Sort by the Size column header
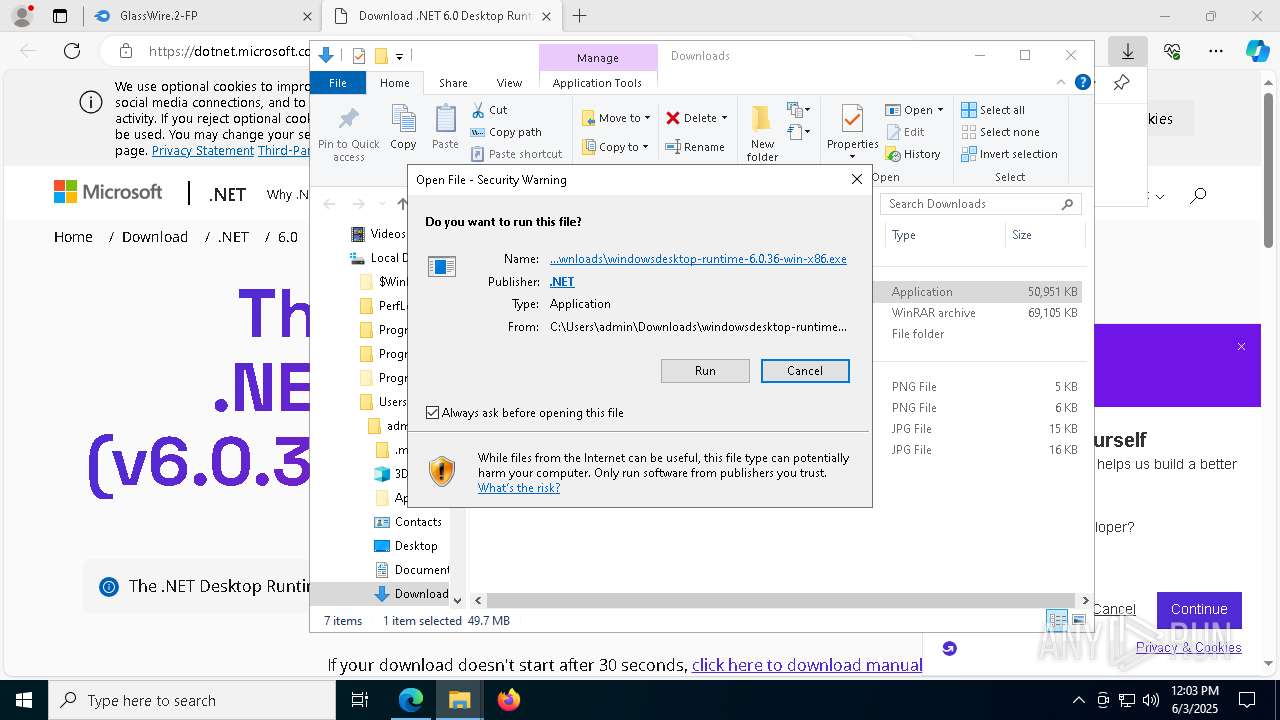Screen dimensions: 1280x720 (x=1044, y=235)
